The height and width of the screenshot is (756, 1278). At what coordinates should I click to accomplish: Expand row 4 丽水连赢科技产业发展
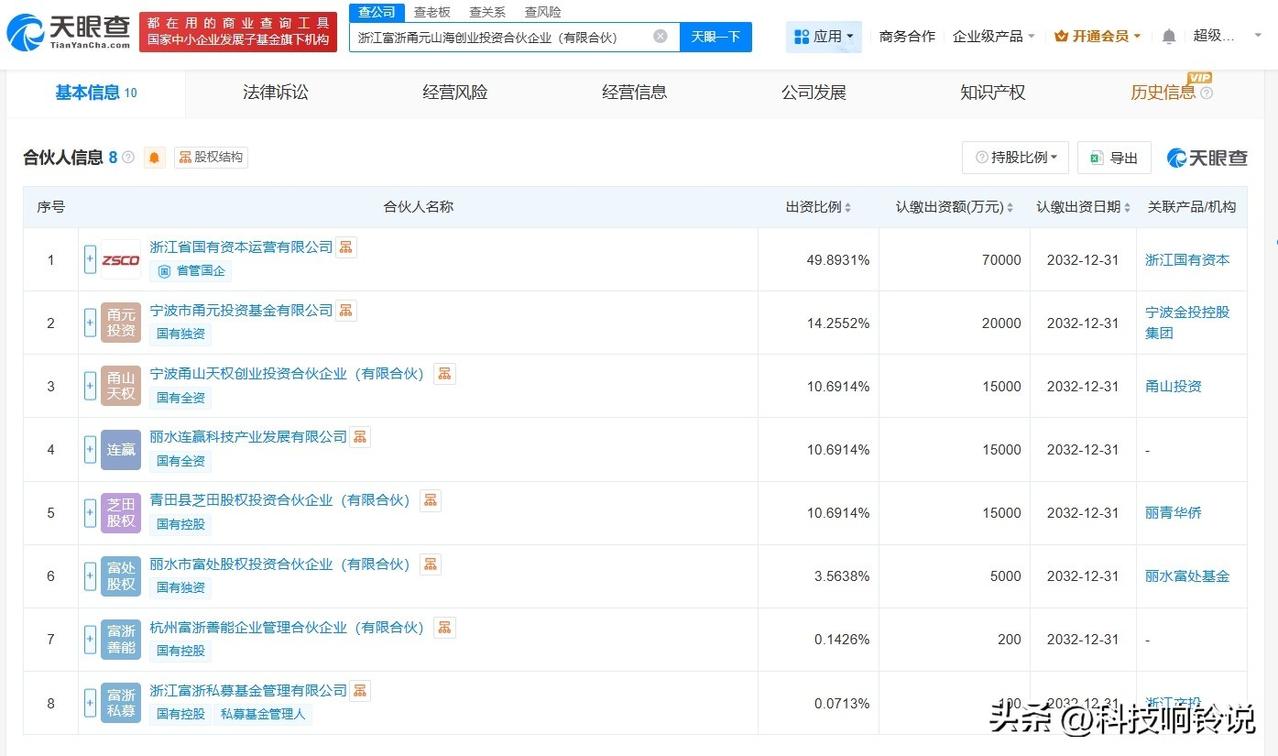pyautogui.click(x=90, y=450)
